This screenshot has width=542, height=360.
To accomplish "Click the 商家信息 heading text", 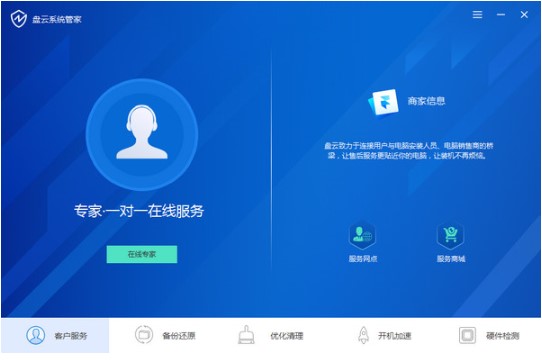I will [426, 101].
